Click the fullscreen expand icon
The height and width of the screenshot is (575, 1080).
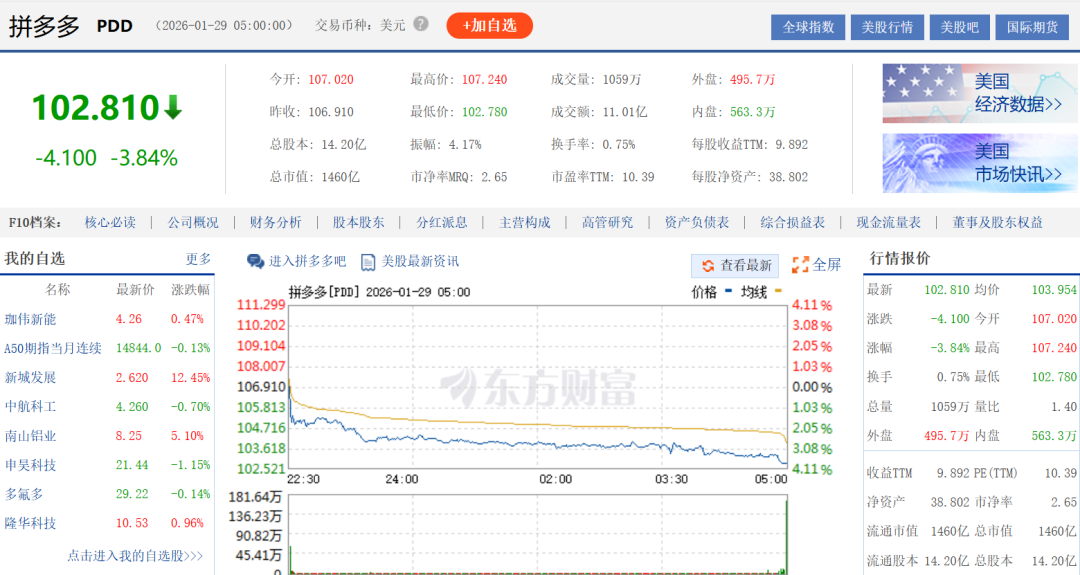[800, 265]
